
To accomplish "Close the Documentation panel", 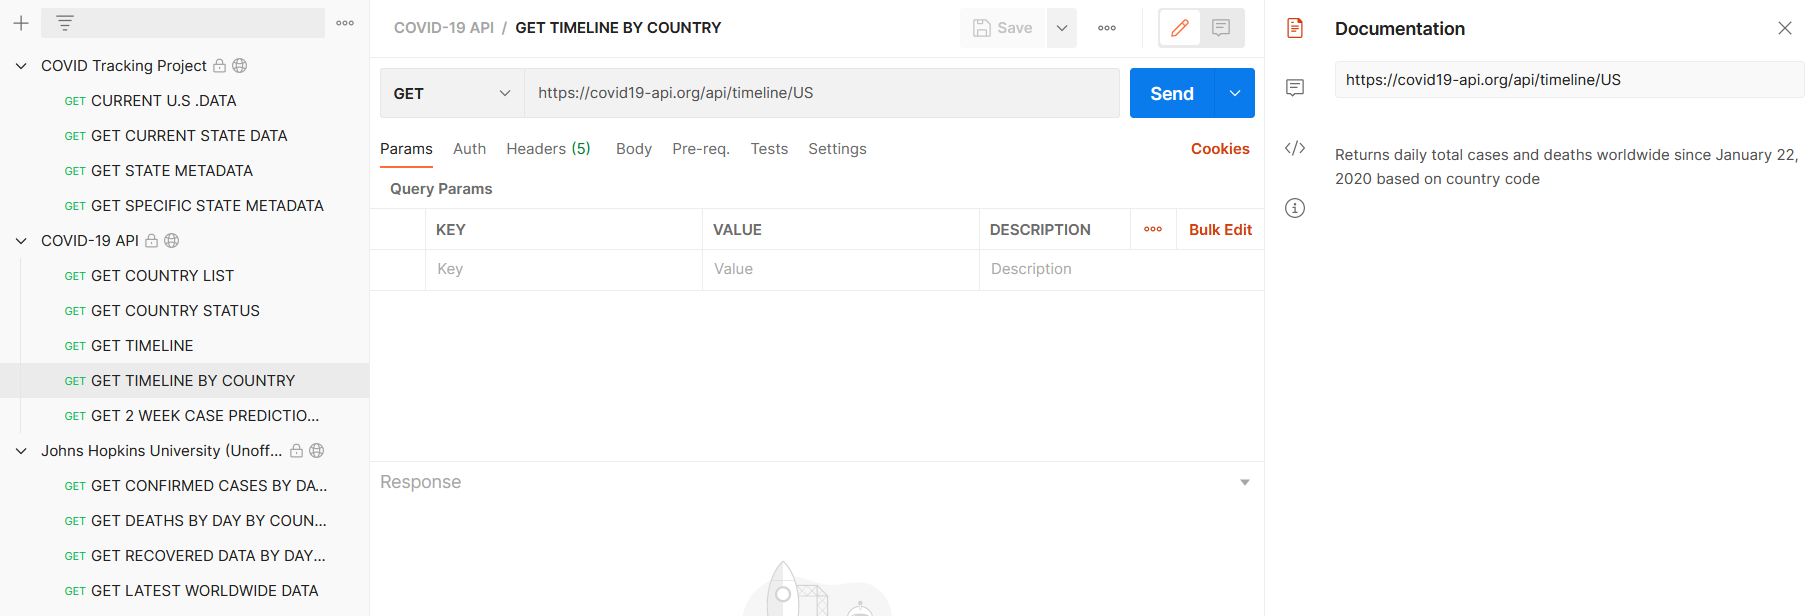I will click(1785, 28).
